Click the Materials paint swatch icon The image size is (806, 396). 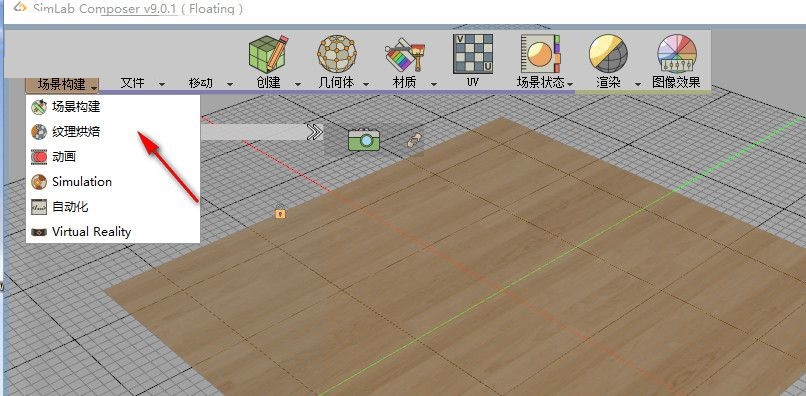[x=405, y=56]
